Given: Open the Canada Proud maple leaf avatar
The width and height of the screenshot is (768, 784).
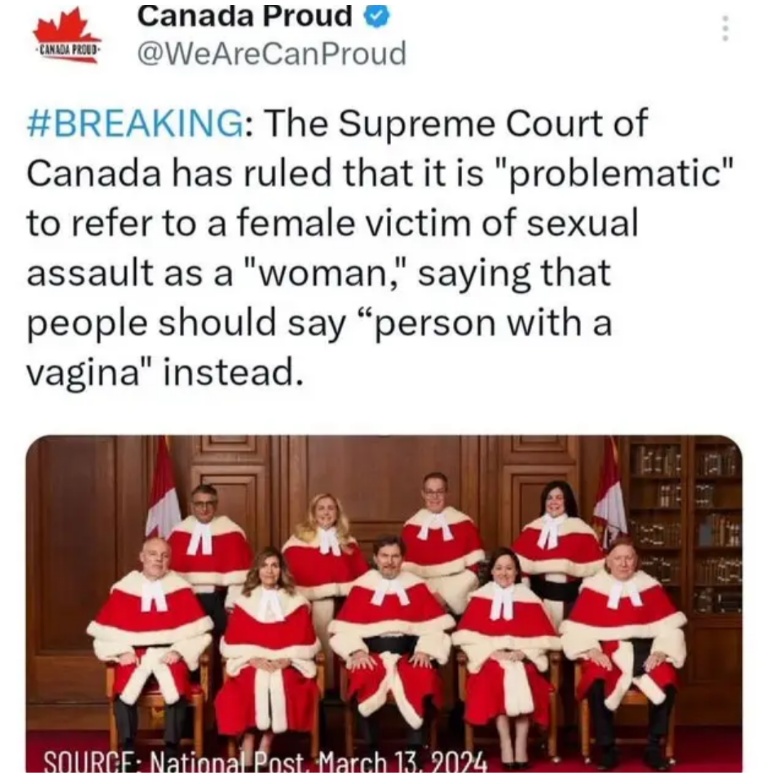Looking at the screenshot, I should pyautogui.click(x=68, y=35).
